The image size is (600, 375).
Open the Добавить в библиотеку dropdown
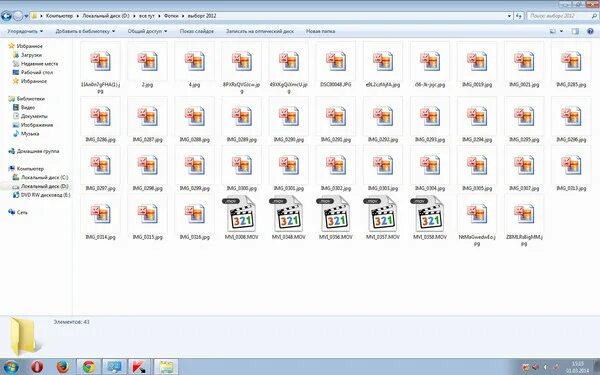coord(85,31)
